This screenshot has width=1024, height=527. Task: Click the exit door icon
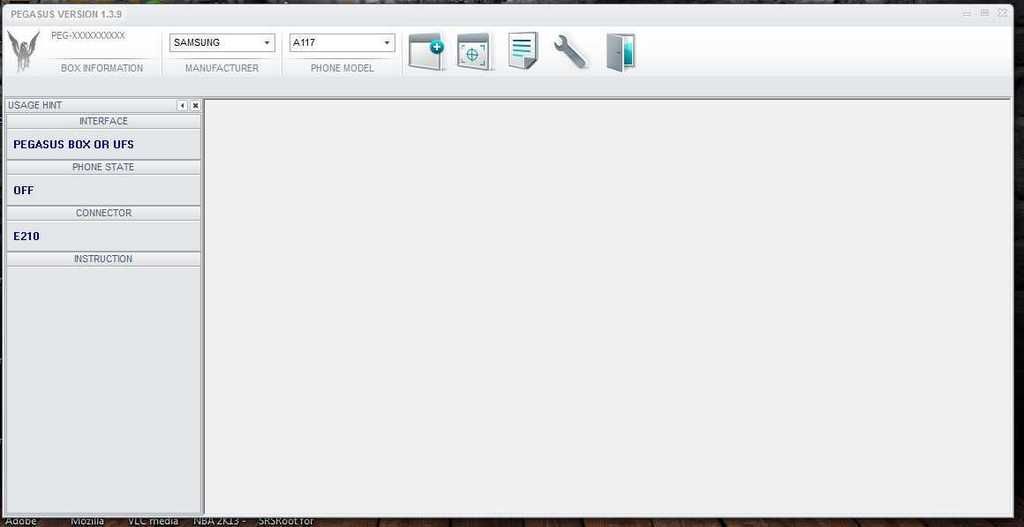coord(620,52)
